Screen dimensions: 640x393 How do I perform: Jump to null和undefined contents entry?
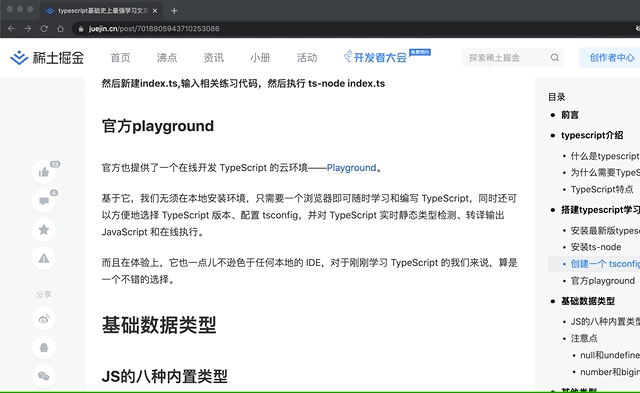tap(610, 355)
